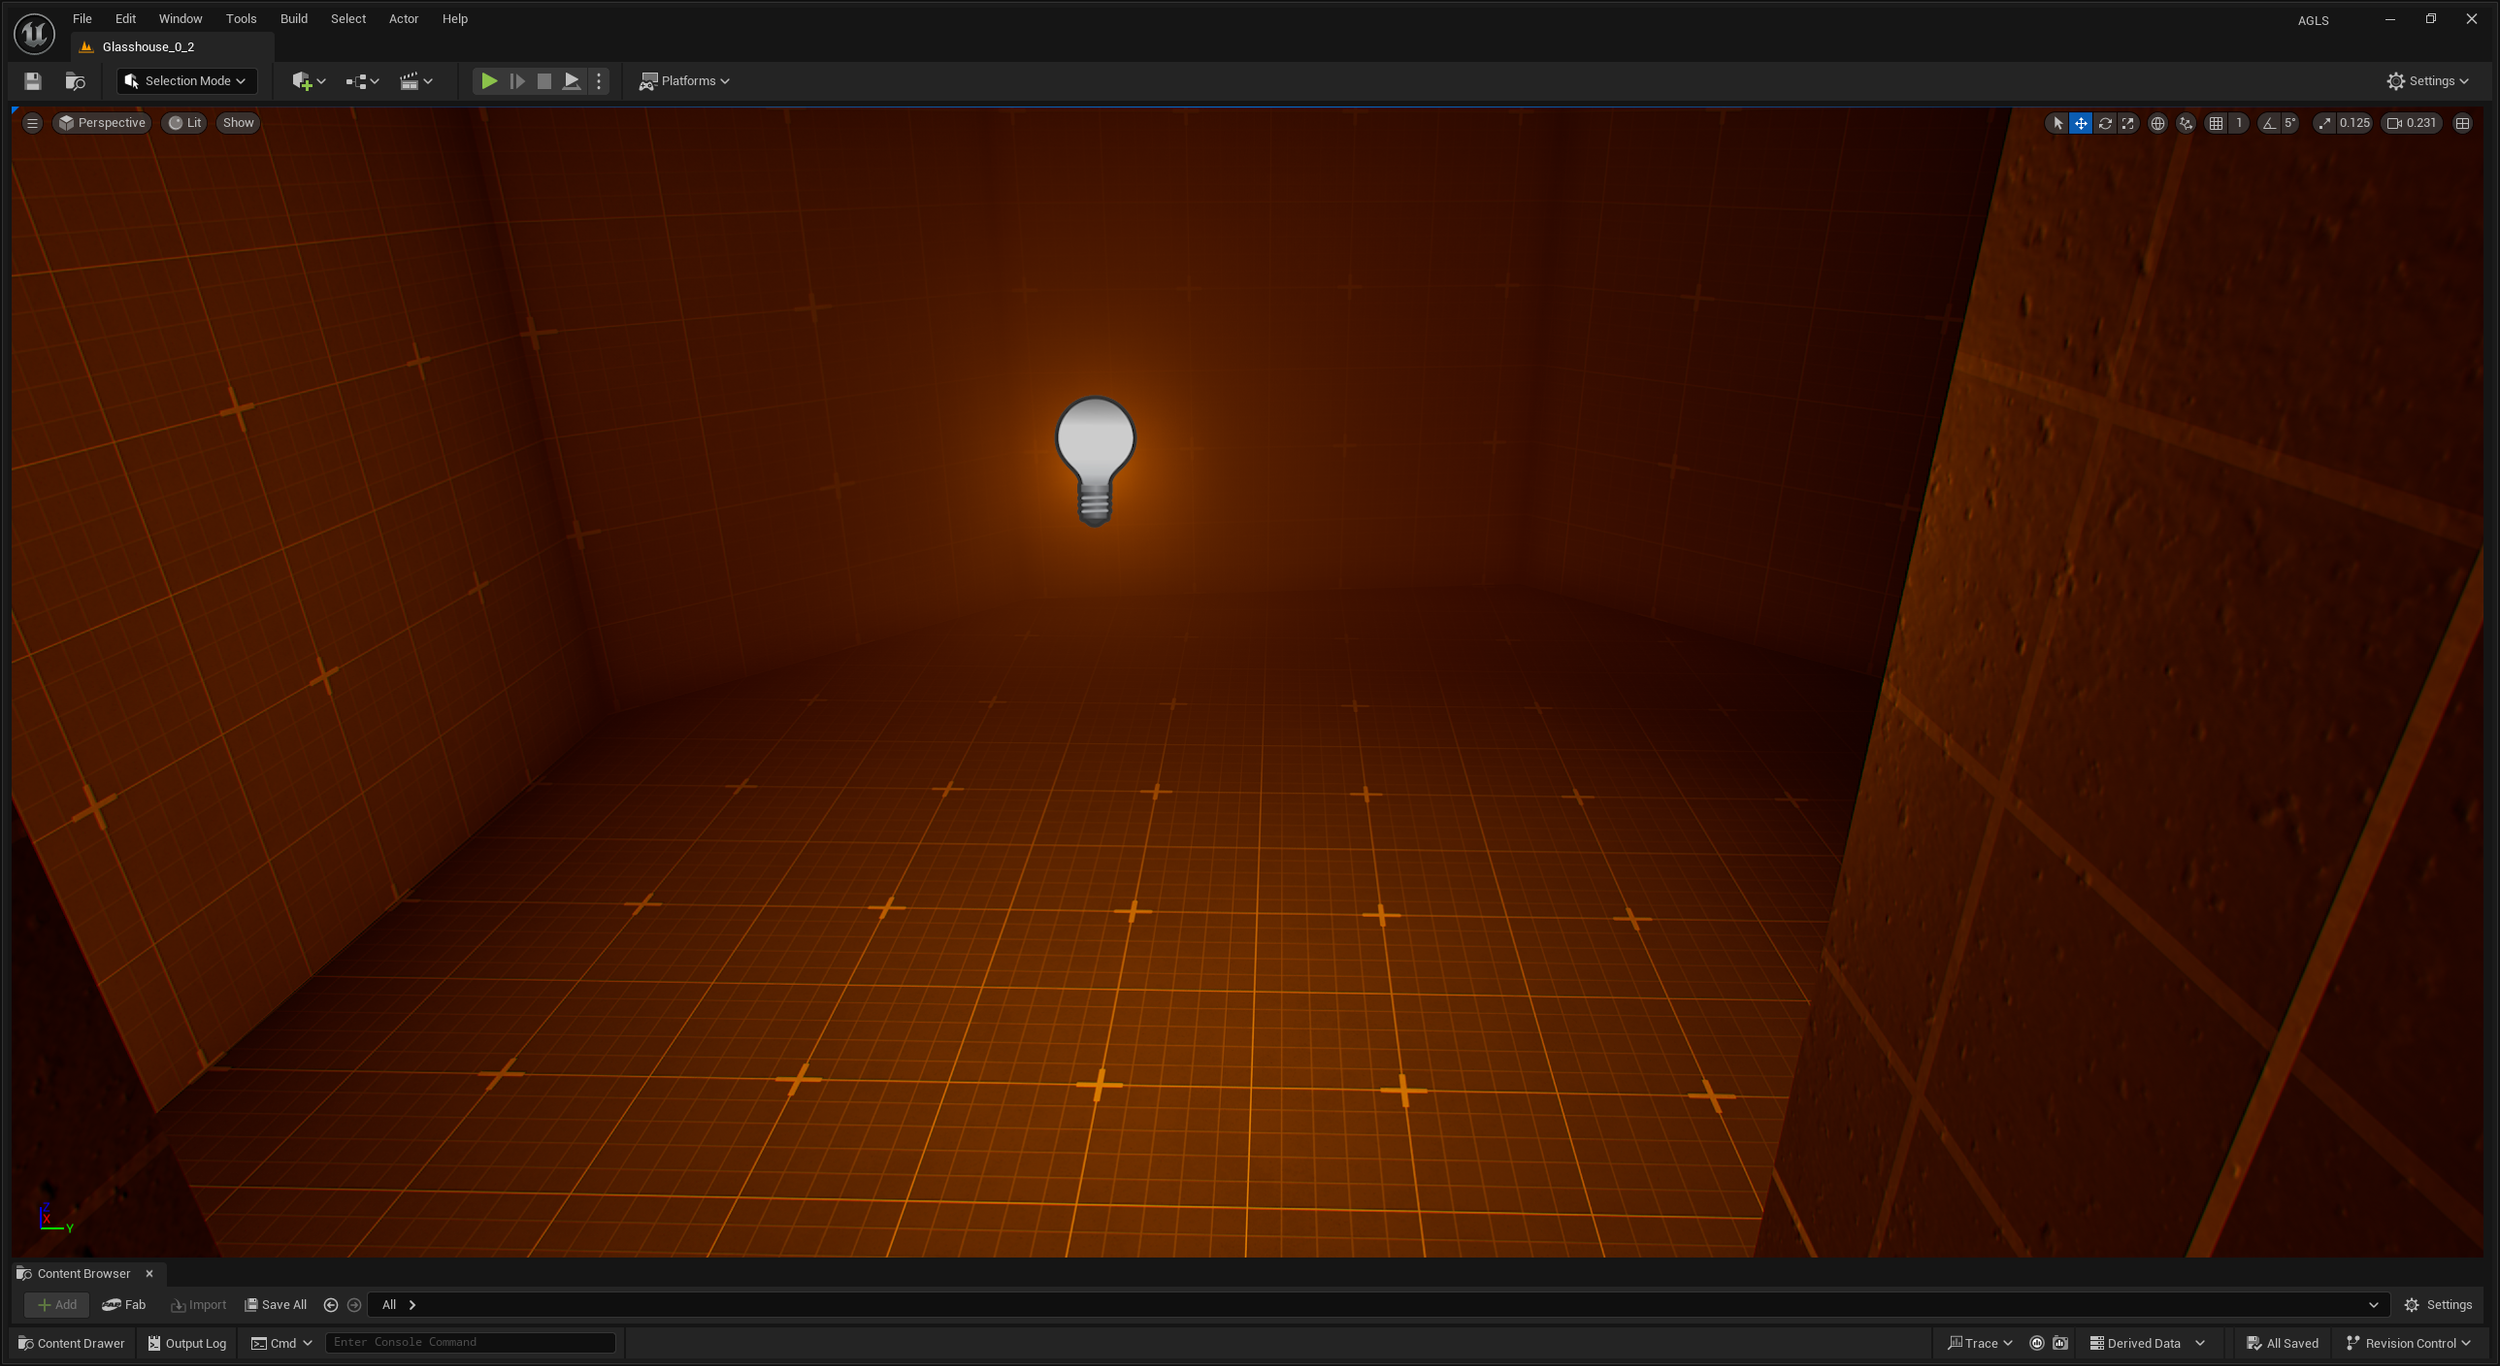Image resolution: width=2500 pixels, height=1366 pixels.
Task: Toggle surface snapping in viewport
Action: click(x=2186, y=123)
